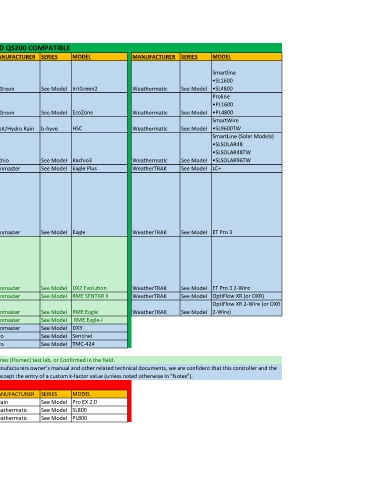Select the OptiFlow XR (or OXR) cell
Image resolution: width=370 pixels, height=480 pixels.
pos(246,296)
